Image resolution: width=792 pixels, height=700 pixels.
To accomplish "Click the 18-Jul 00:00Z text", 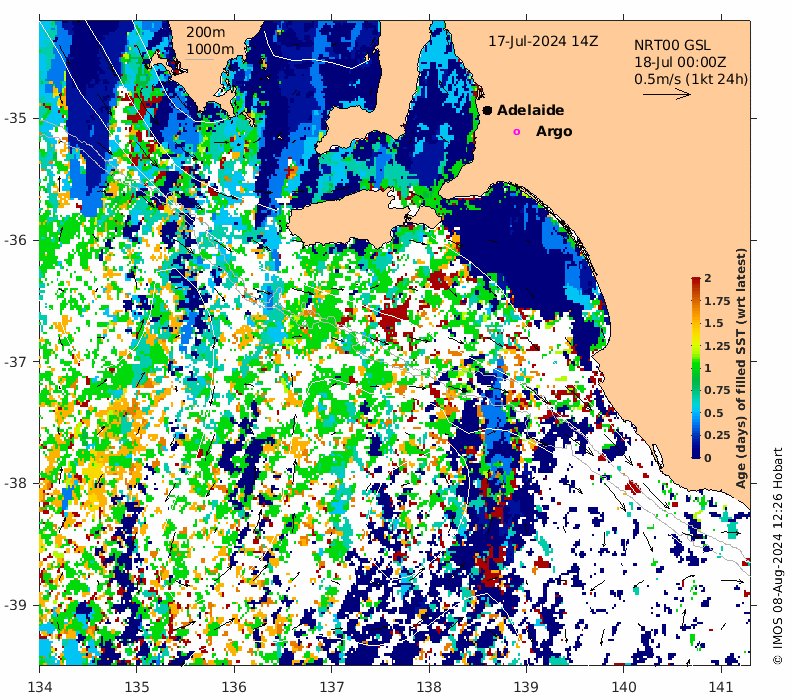I will (680, 62).
